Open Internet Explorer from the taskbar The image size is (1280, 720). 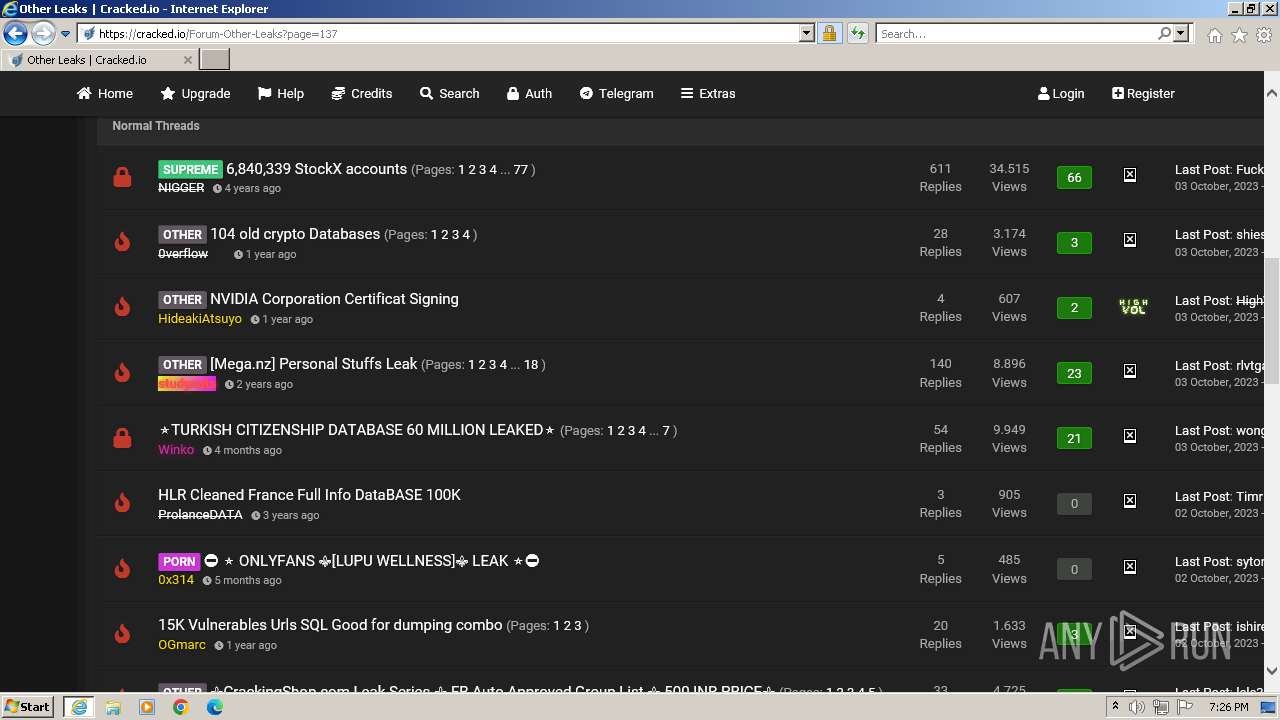[x=79, y=707]
